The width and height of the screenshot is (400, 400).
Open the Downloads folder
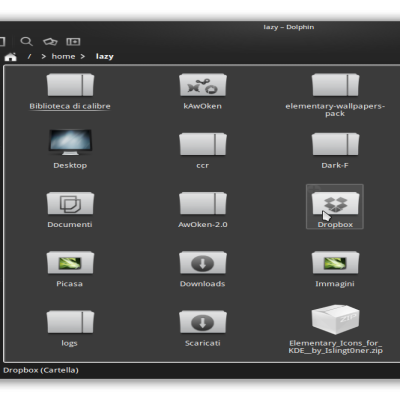tap(203, 269)
